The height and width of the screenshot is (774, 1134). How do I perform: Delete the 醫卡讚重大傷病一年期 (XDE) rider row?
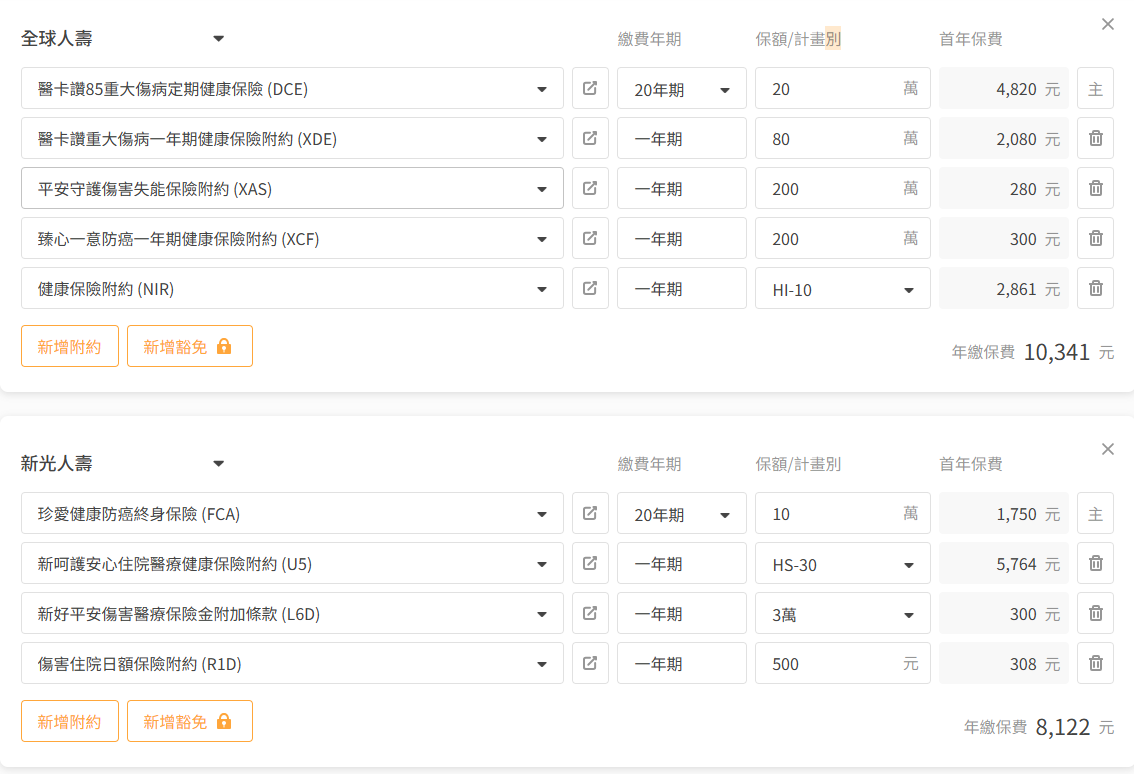click(1095, 138)
